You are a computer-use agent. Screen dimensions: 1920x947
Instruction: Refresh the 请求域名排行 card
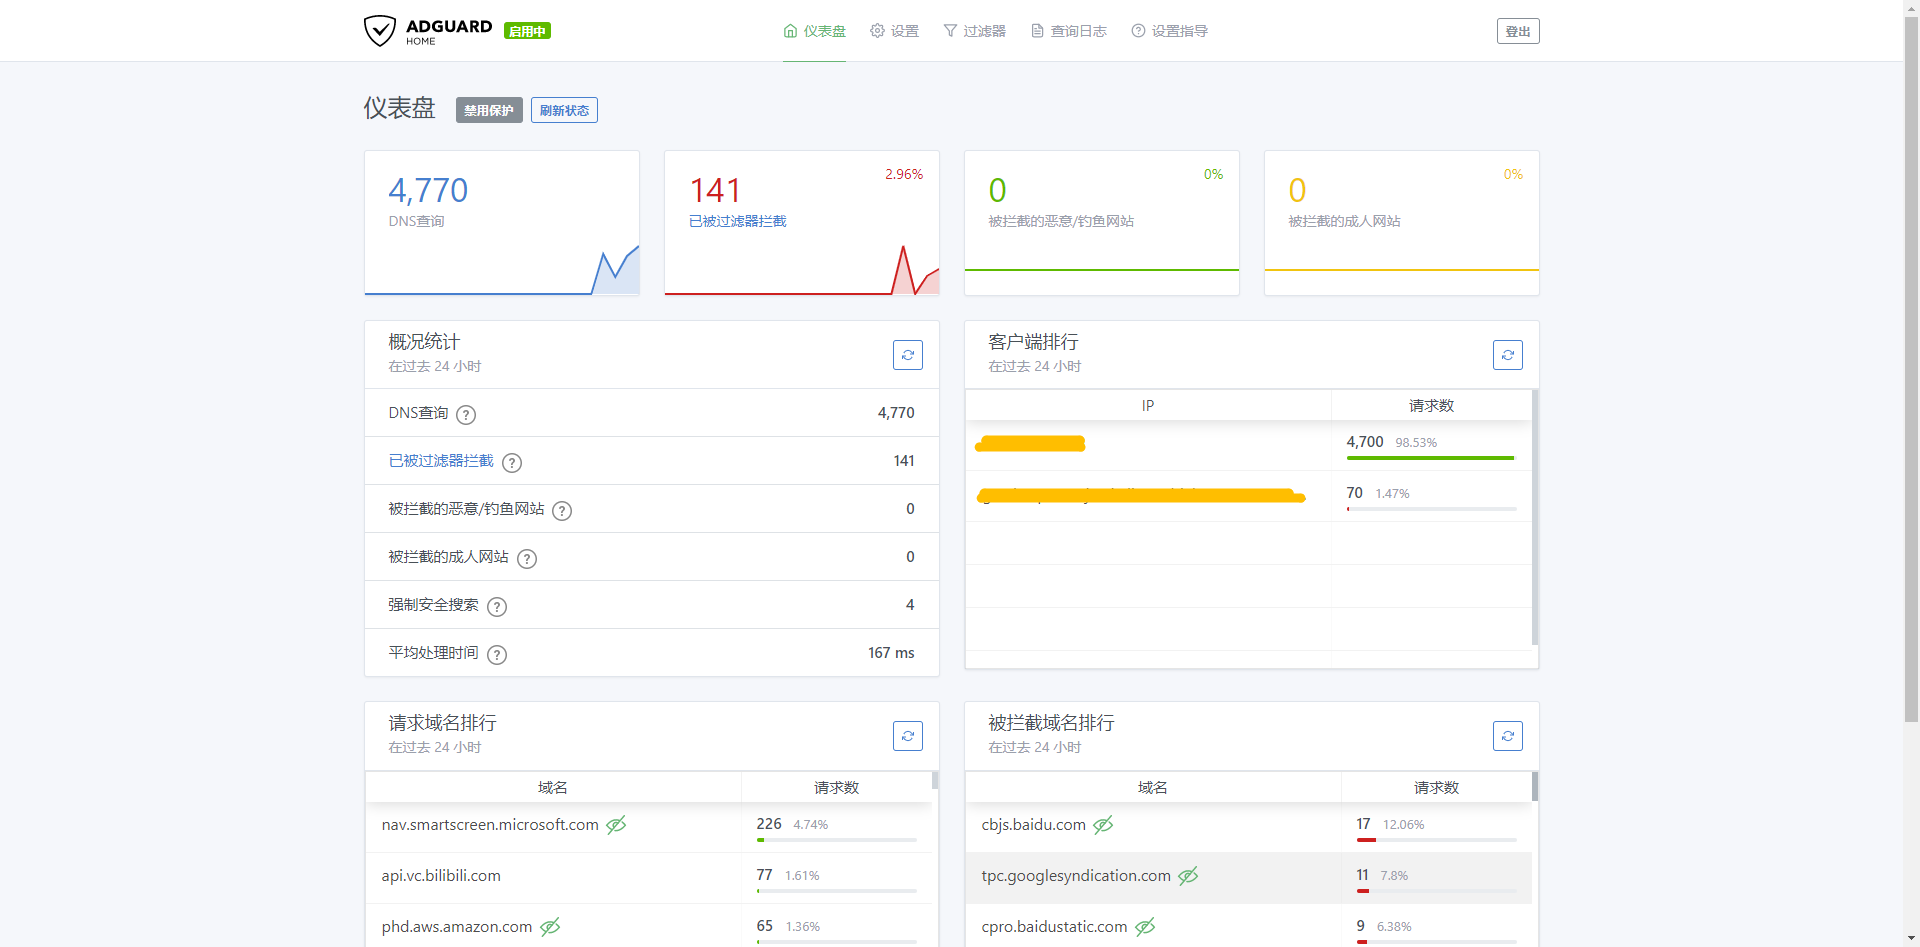click(x=907, y=736)
